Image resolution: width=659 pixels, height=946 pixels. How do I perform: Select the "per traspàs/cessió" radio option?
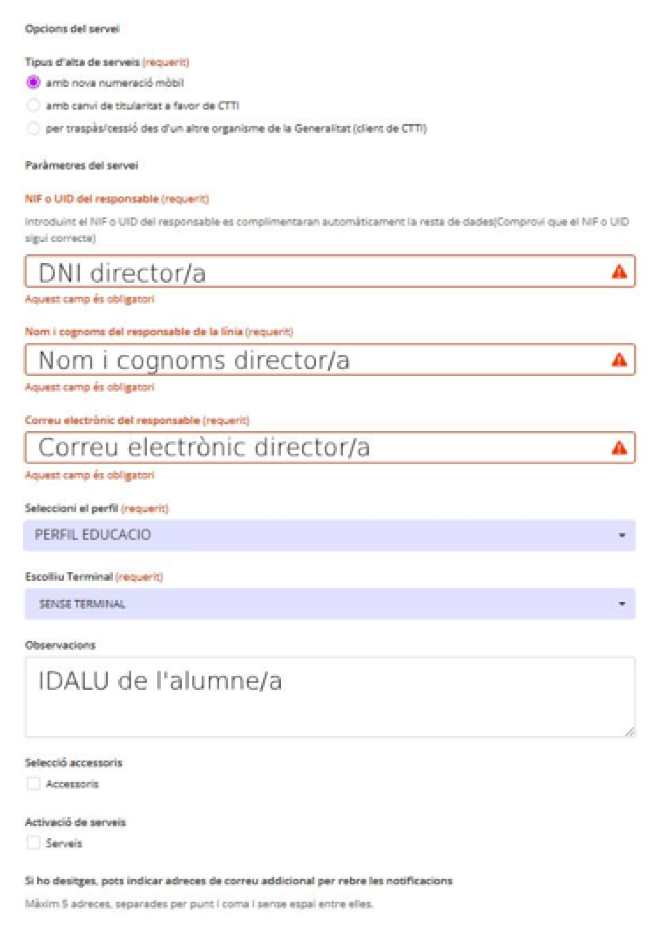coord(33,128)
